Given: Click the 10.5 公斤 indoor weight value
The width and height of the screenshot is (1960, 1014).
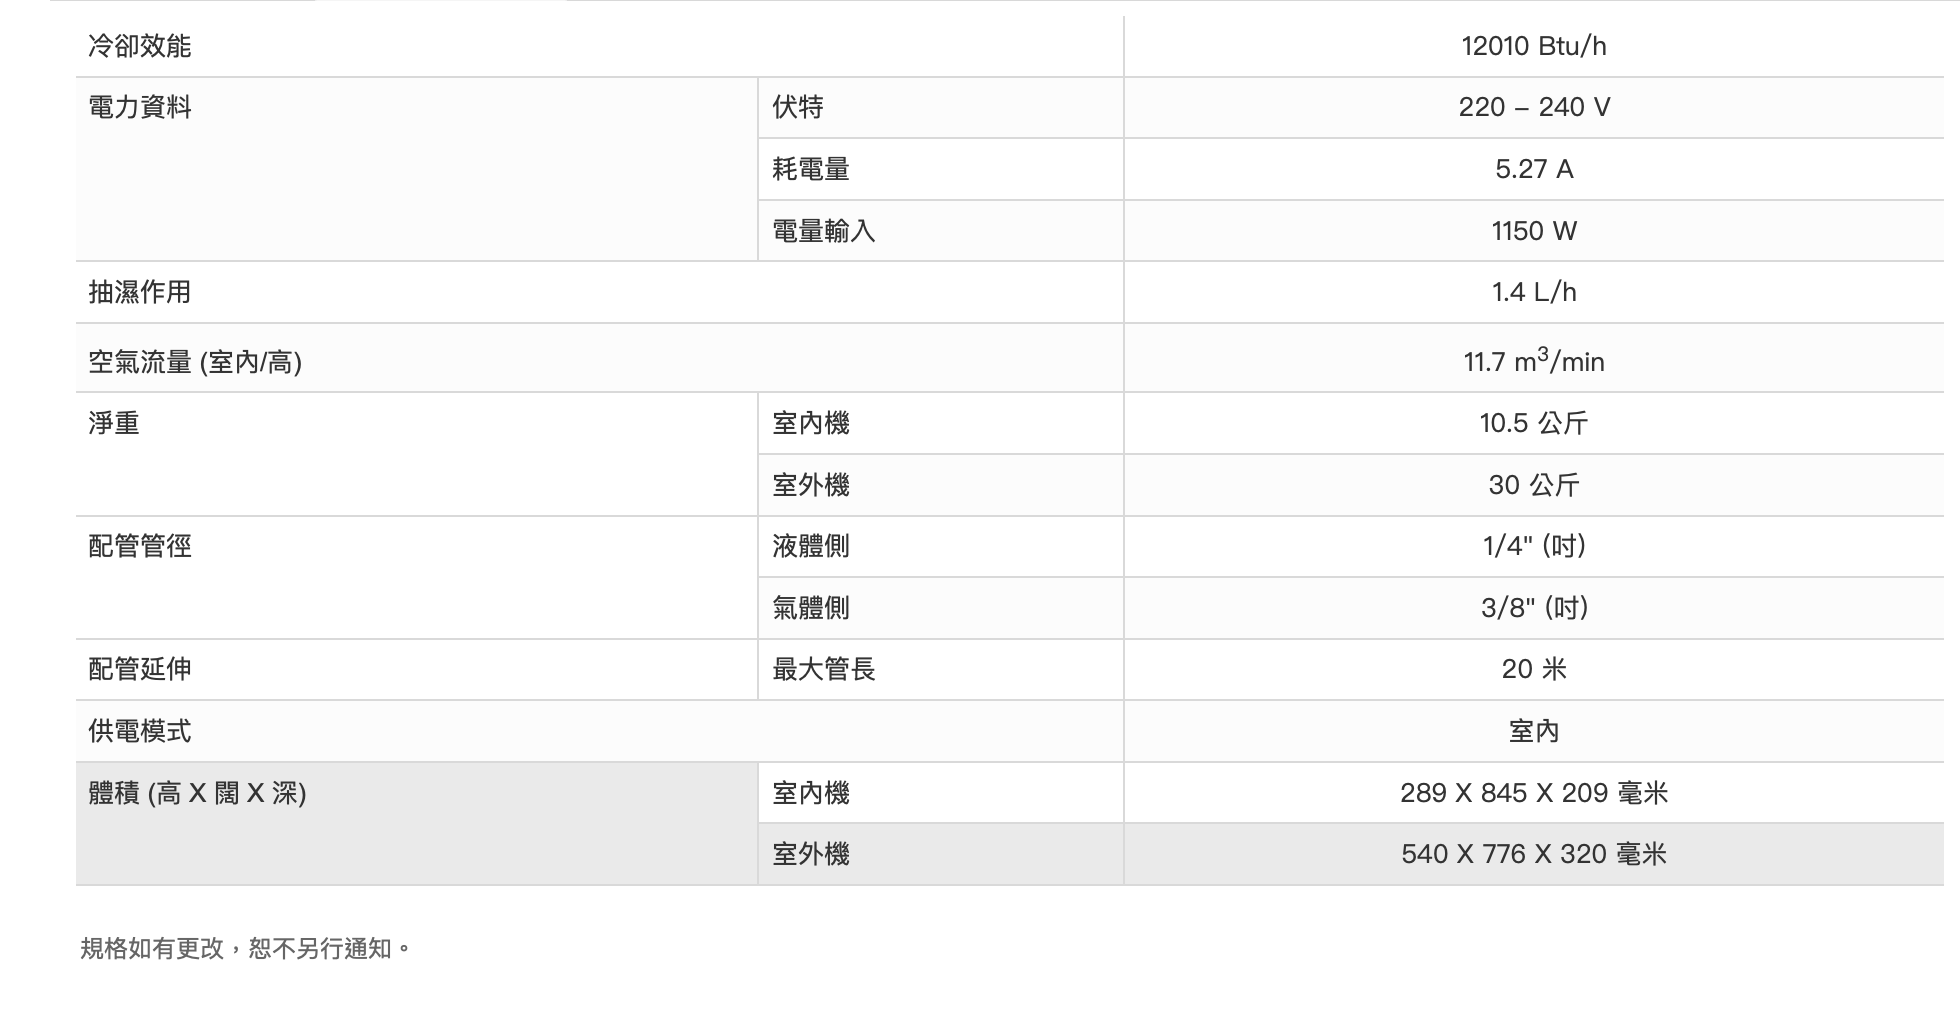Looking at the screenshot, I should pyautogui.click(x=1533, y=423).
